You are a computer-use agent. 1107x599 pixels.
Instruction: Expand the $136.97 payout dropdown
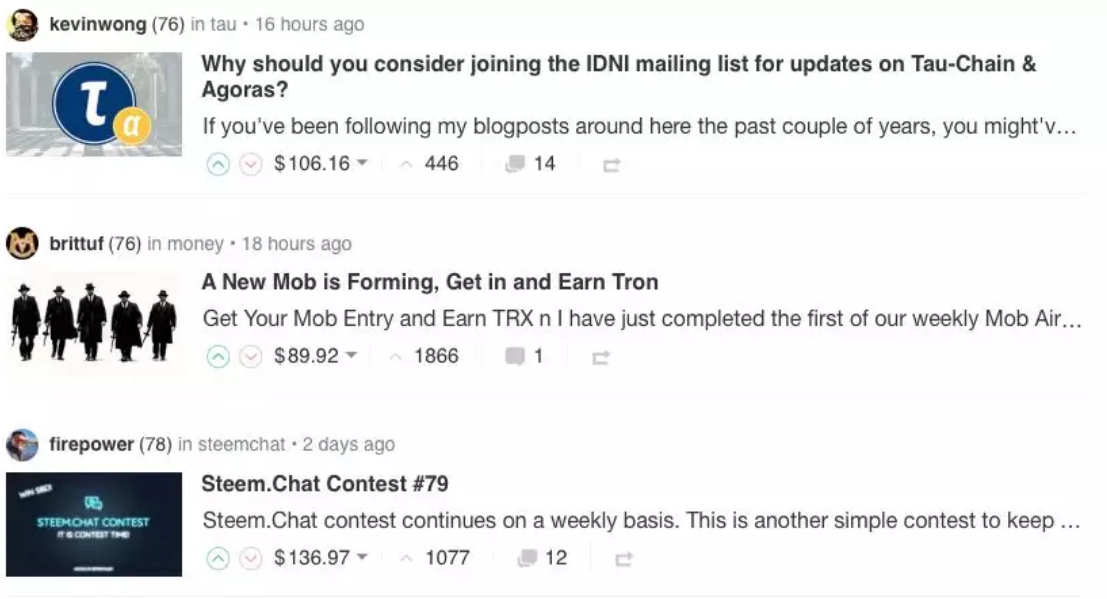click(321, 558)
